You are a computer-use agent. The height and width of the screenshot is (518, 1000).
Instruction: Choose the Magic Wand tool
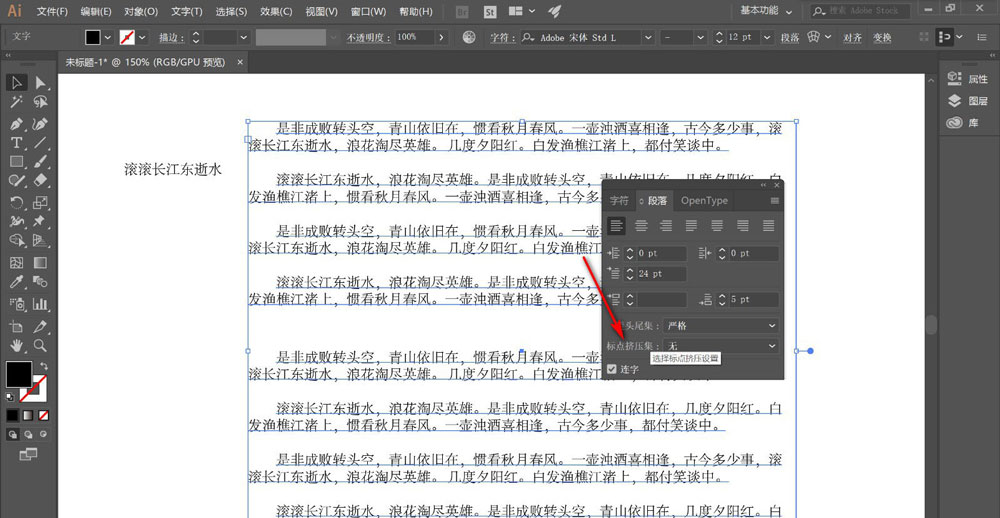tap(17, 102)
